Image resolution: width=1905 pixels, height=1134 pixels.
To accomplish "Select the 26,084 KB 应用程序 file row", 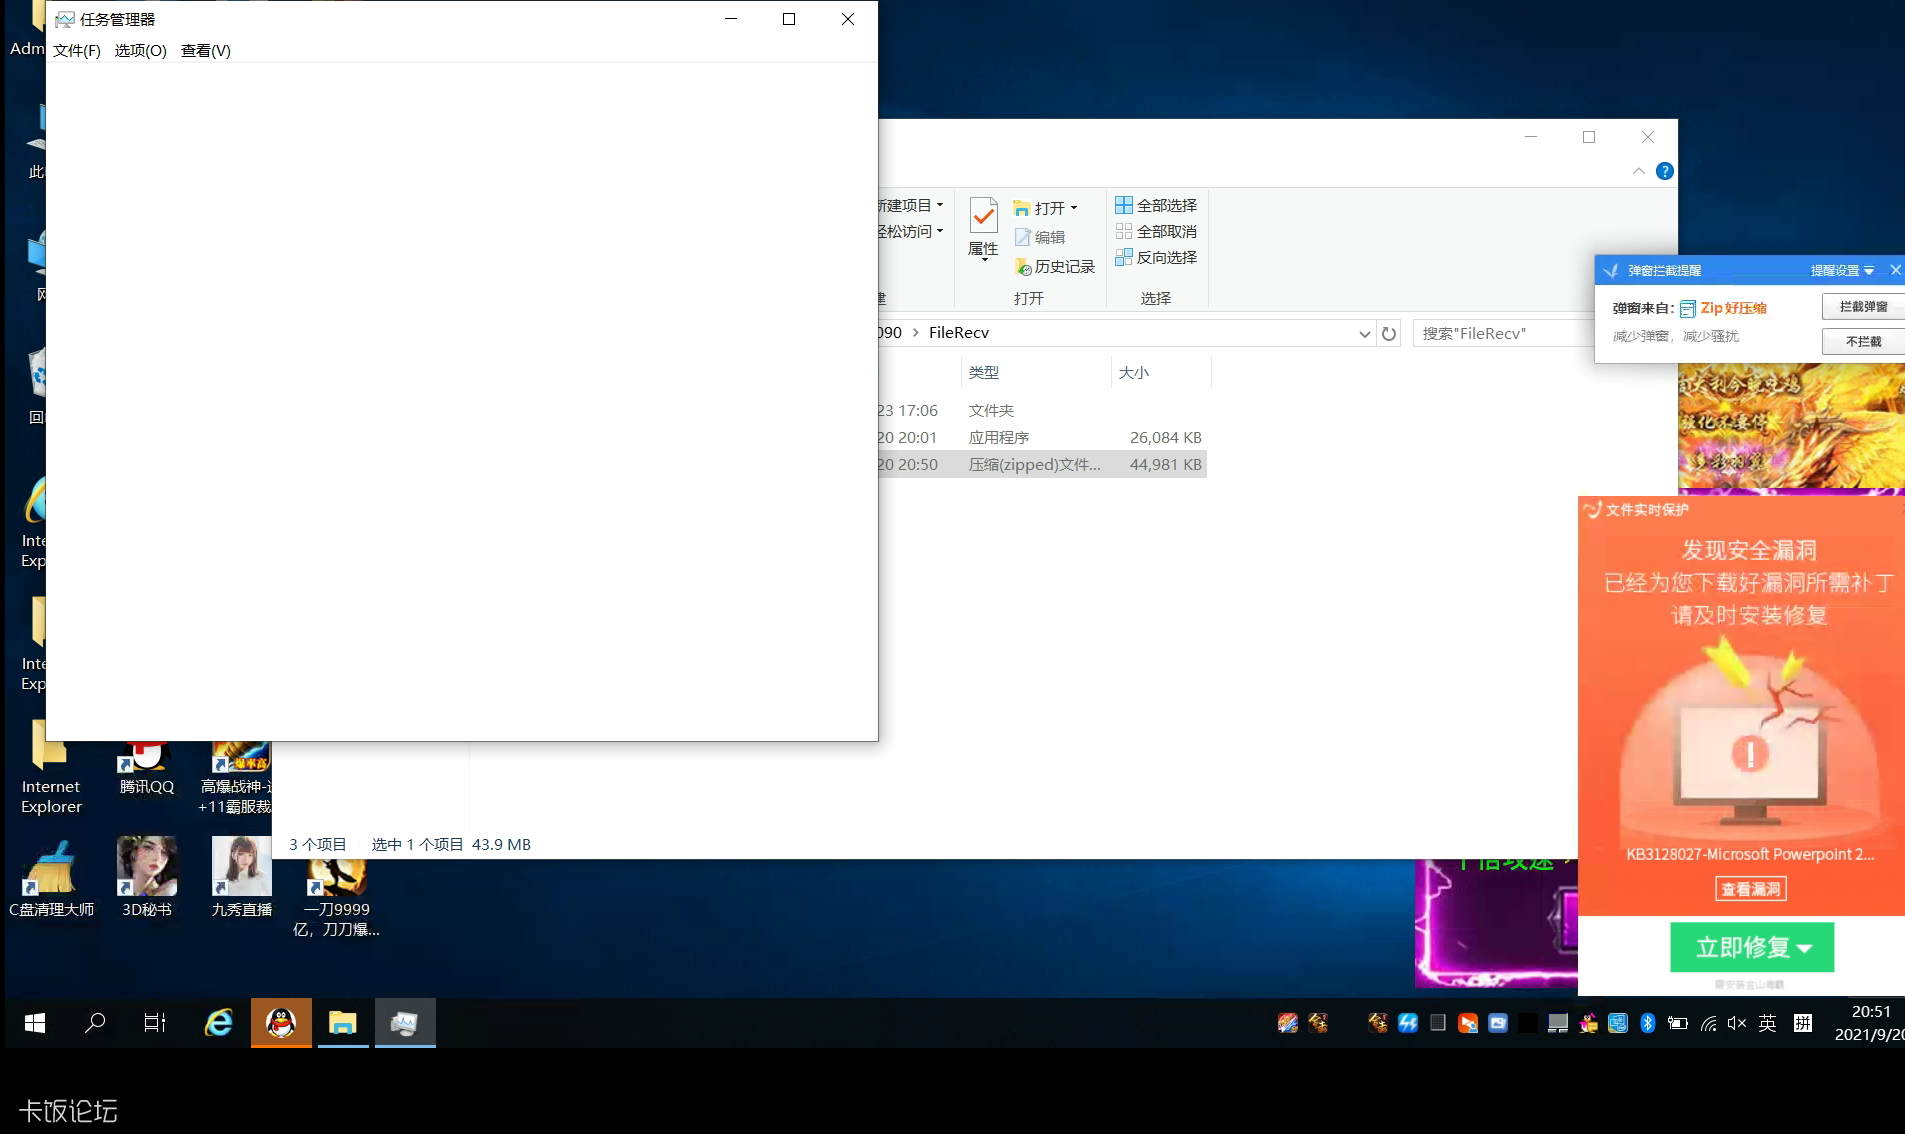I will 1042,437.
